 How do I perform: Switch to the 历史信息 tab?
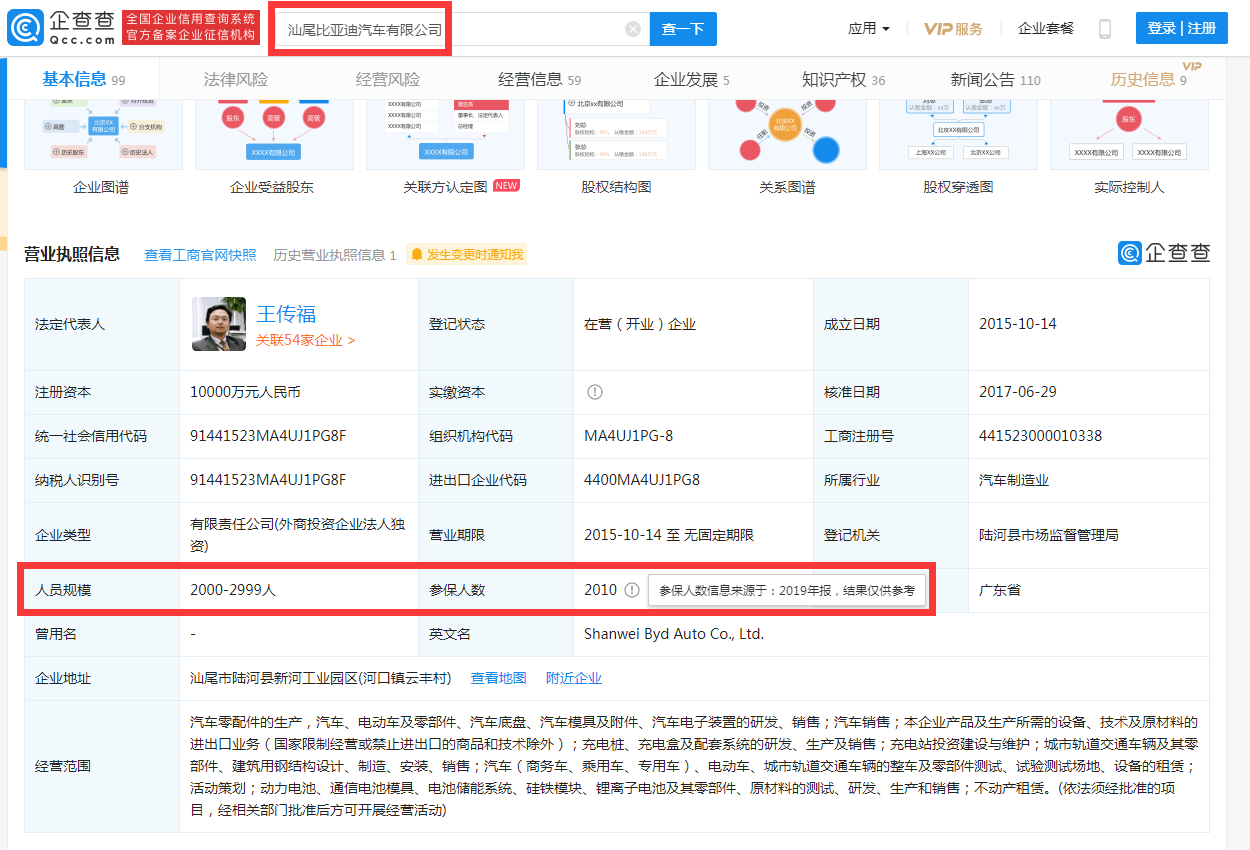pos(1149,80)
